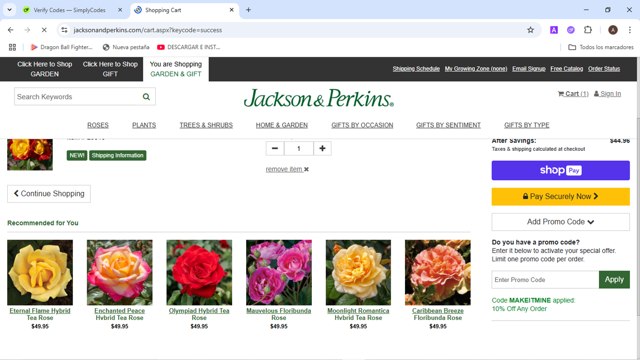The width and height of the screenshot is (640, 360).
Task: Open the GIFTS BY TYPE menu
Action: pyautogui.click(x=527, y=125)
